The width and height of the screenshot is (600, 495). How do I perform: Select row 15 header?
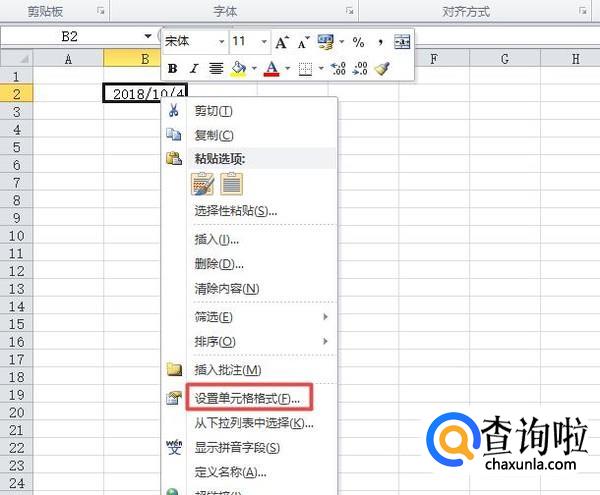pos(16,324)
